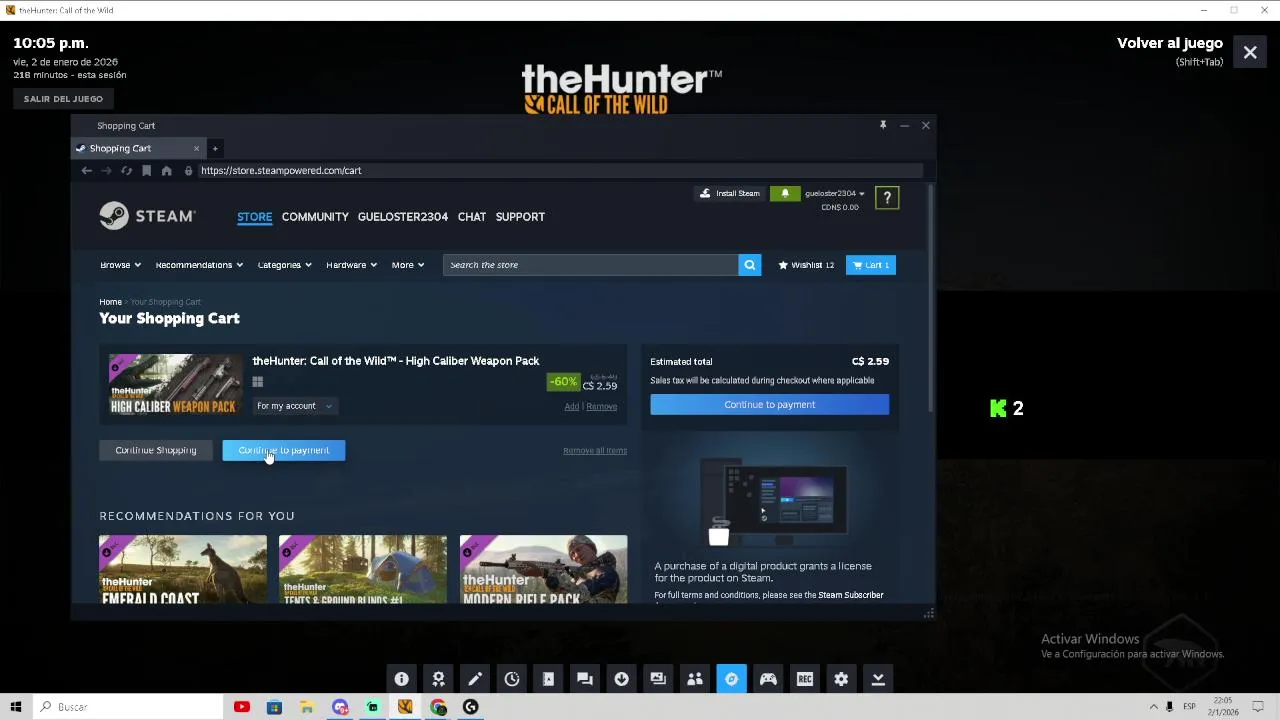Close overlay with X next to Volver al juego
This screenshot has height=720, width=1280.
point(1250,52)
